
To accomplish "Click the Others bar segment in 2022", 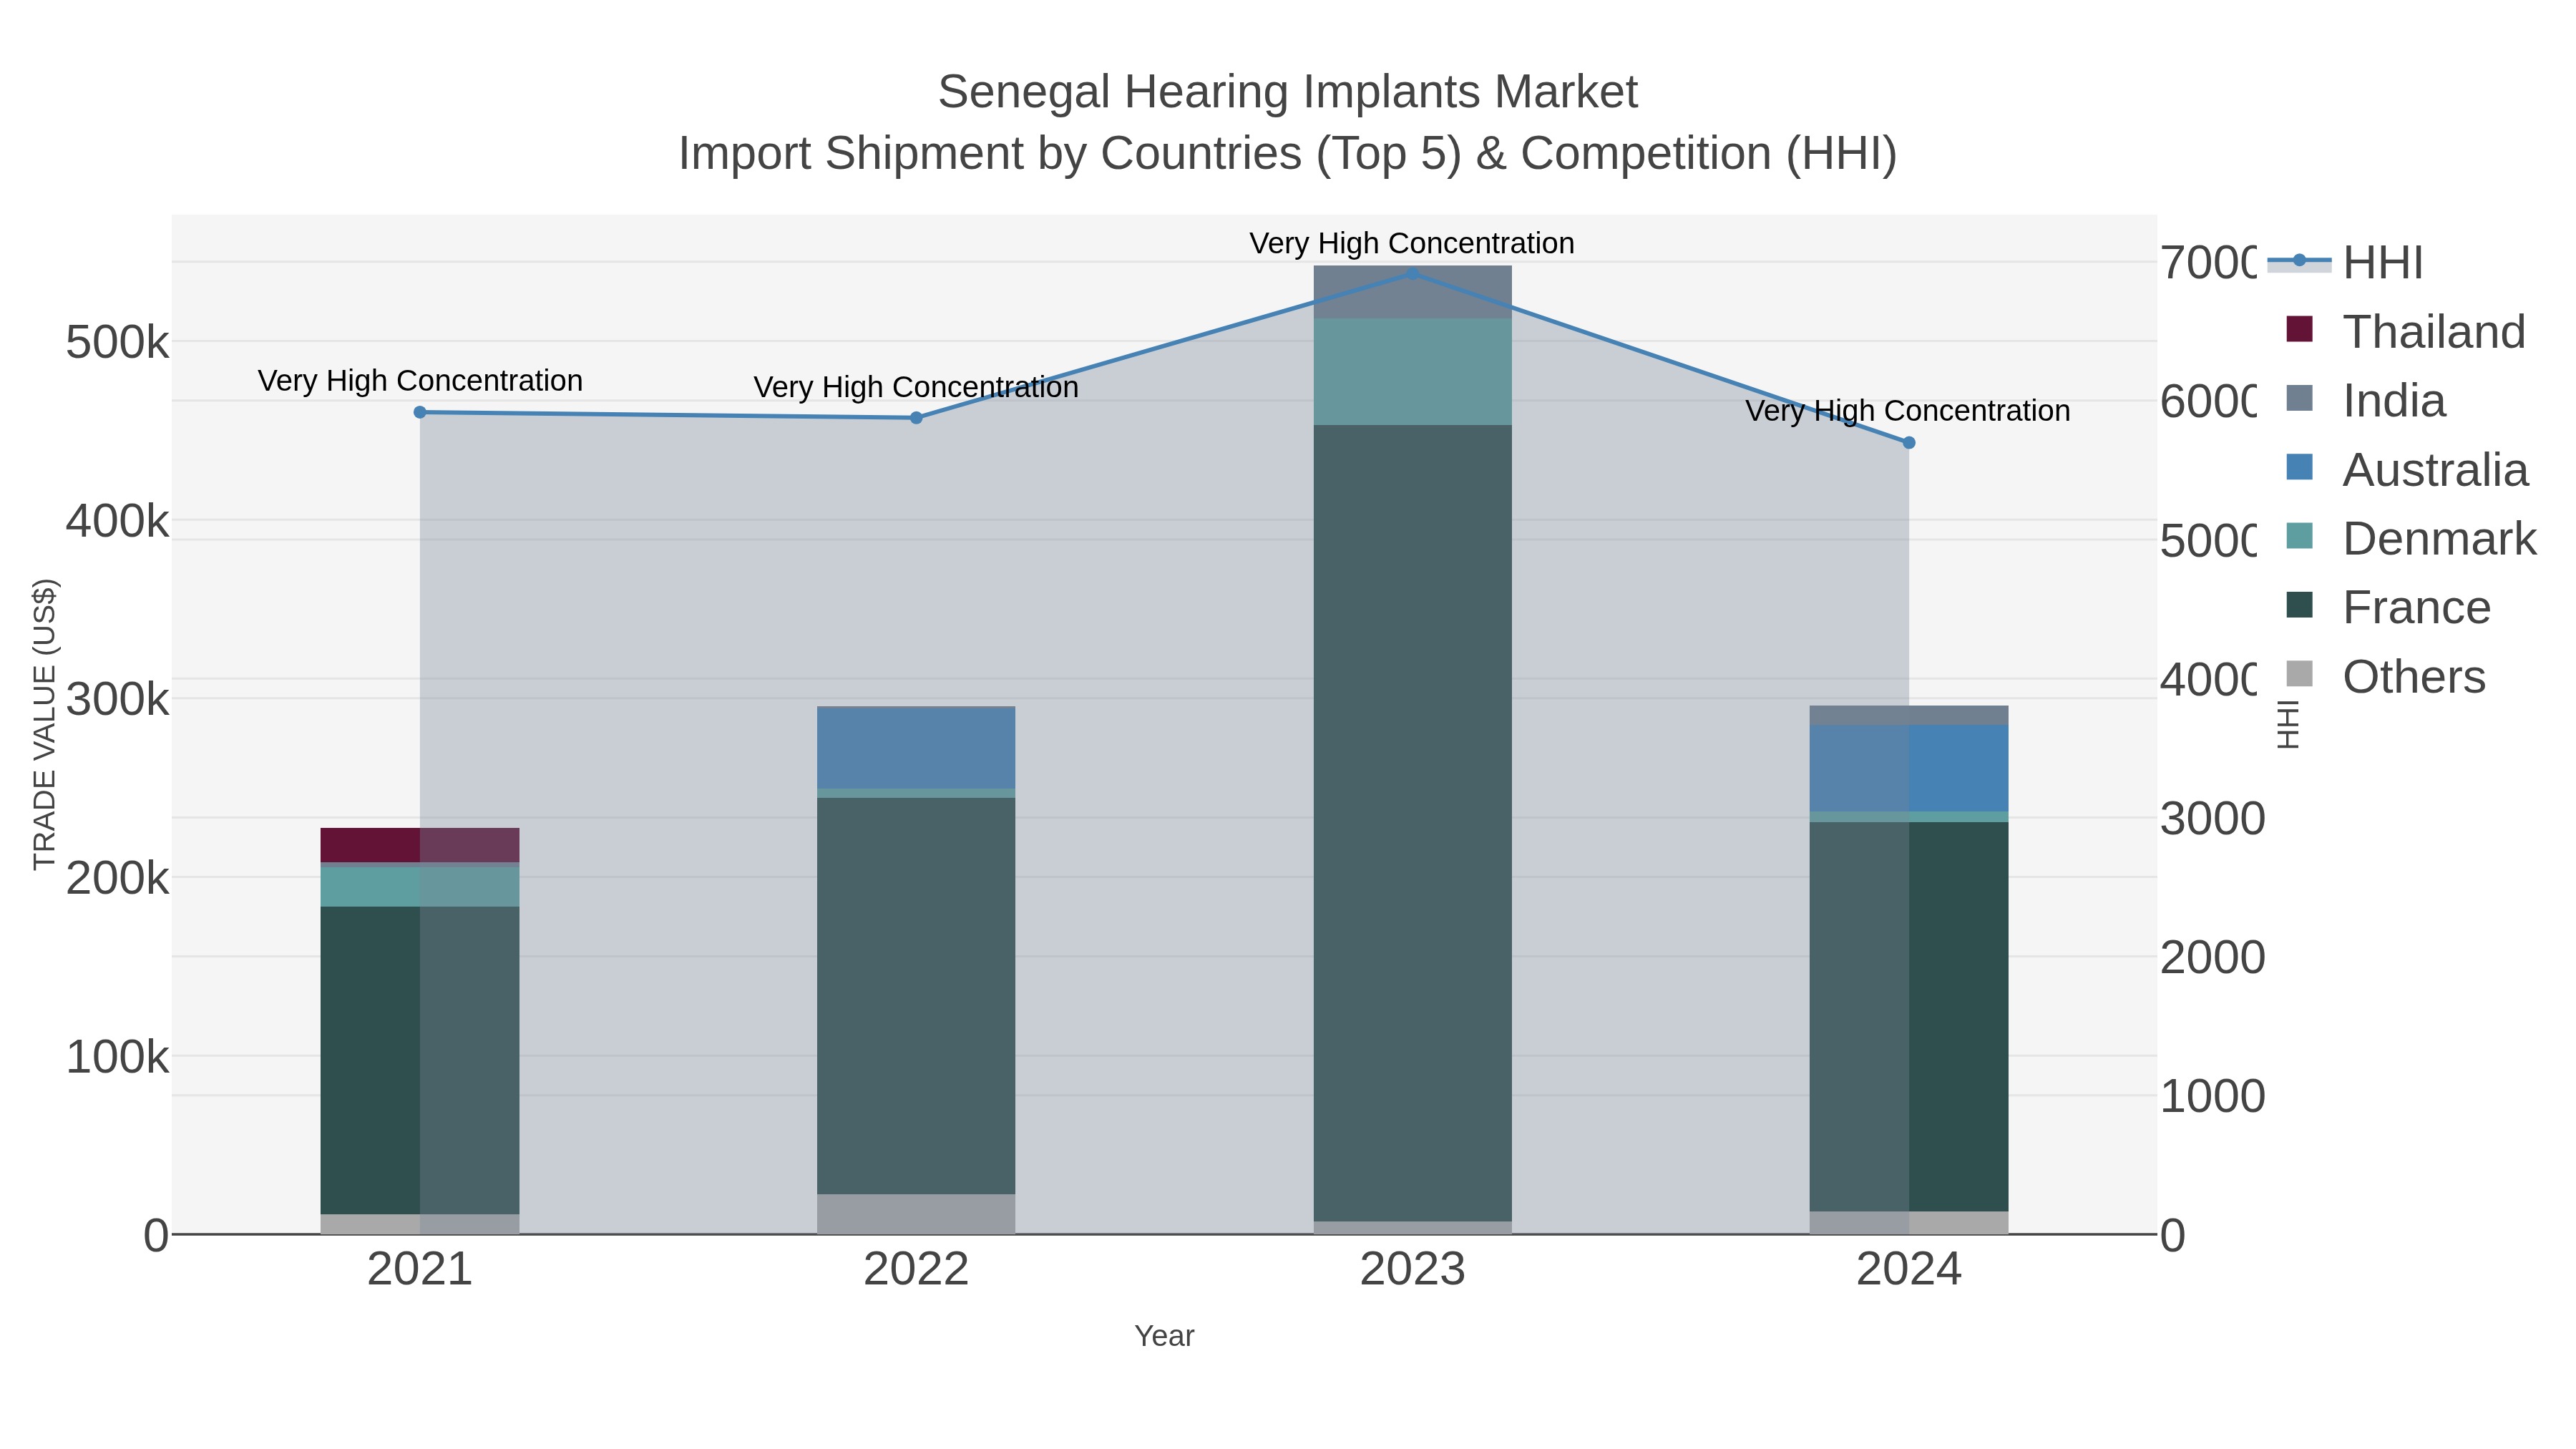I will [916, 1214].
